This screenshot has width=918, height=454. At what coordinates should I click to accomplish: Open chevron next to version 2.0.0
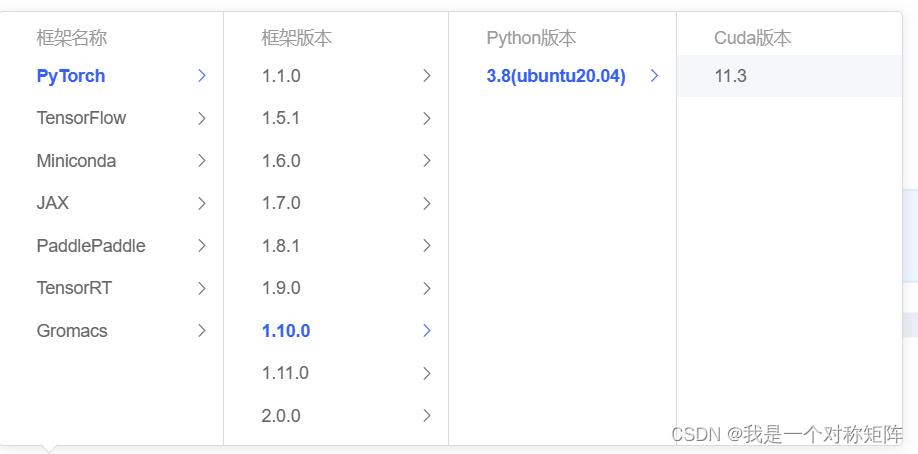(x=427, y=415)
